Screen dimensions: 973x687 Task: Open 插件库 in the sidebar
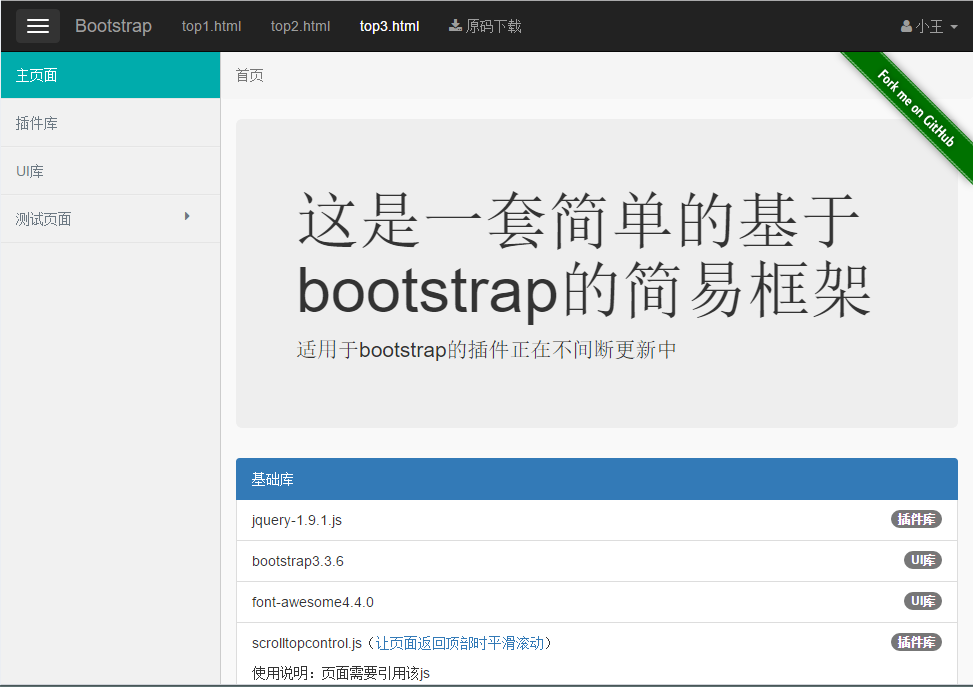point(110,123)
